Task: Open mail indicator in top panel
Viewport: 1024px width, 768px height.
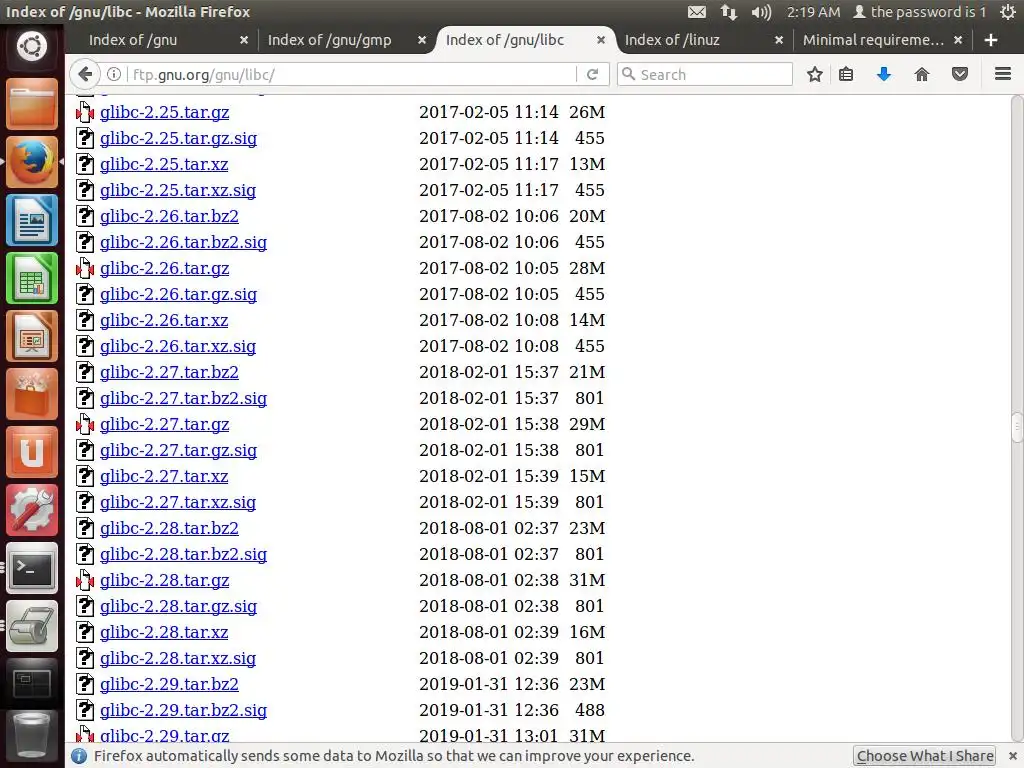Action: 697,12
